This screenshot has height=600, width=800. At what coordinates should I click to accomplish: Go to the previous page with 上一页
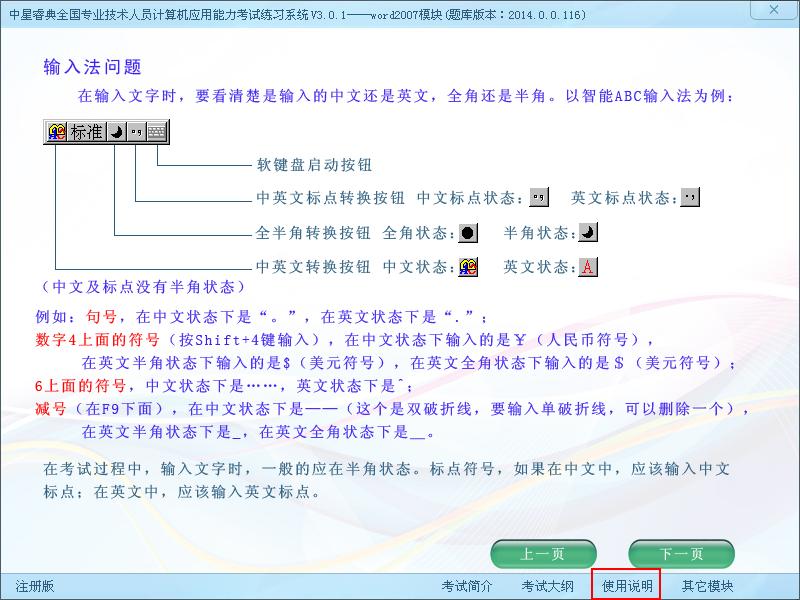pos(543,554)
